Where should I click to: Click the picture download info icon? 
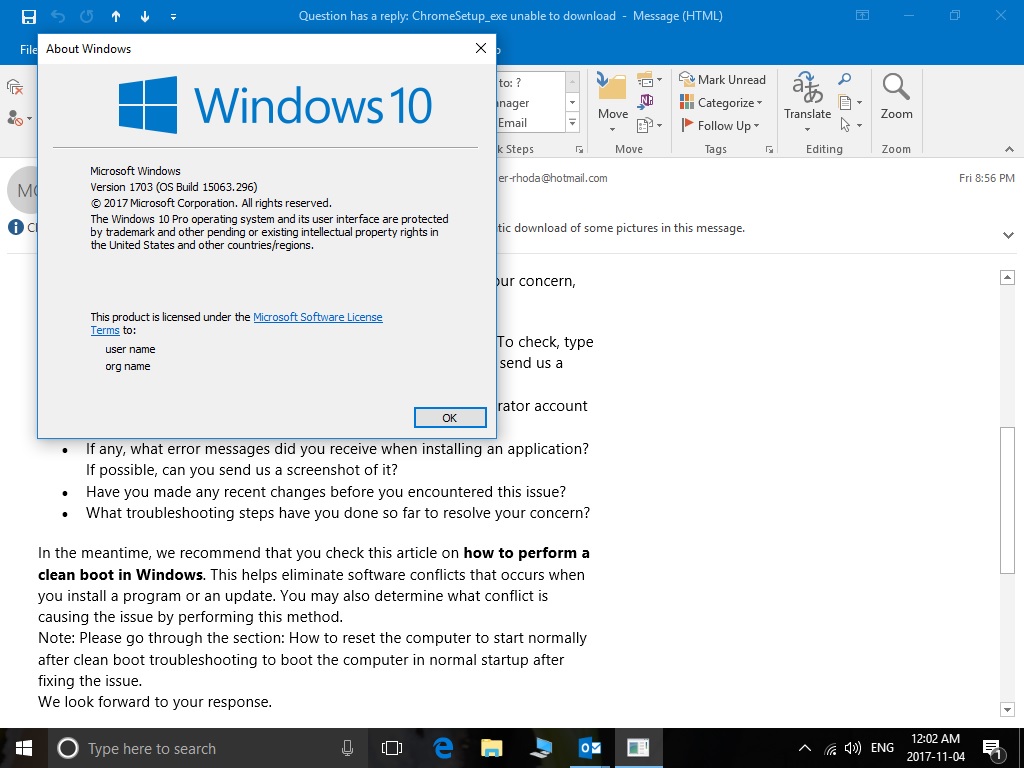16,227
